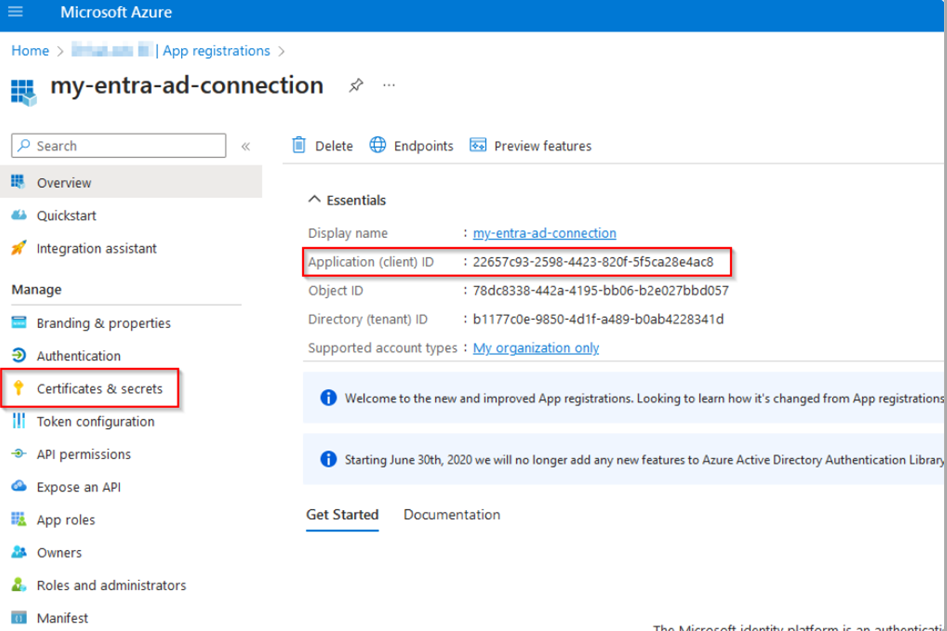Screen dimensions: 947x631
Task: Click the App roles icon
Action: [19, 519]
